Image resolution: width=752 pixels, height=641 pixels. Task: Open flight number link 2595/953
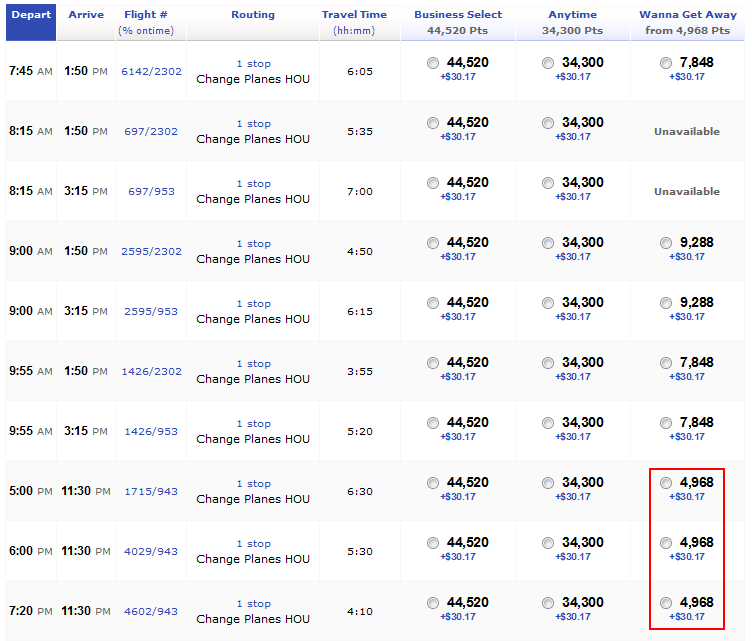coord(151,311)
